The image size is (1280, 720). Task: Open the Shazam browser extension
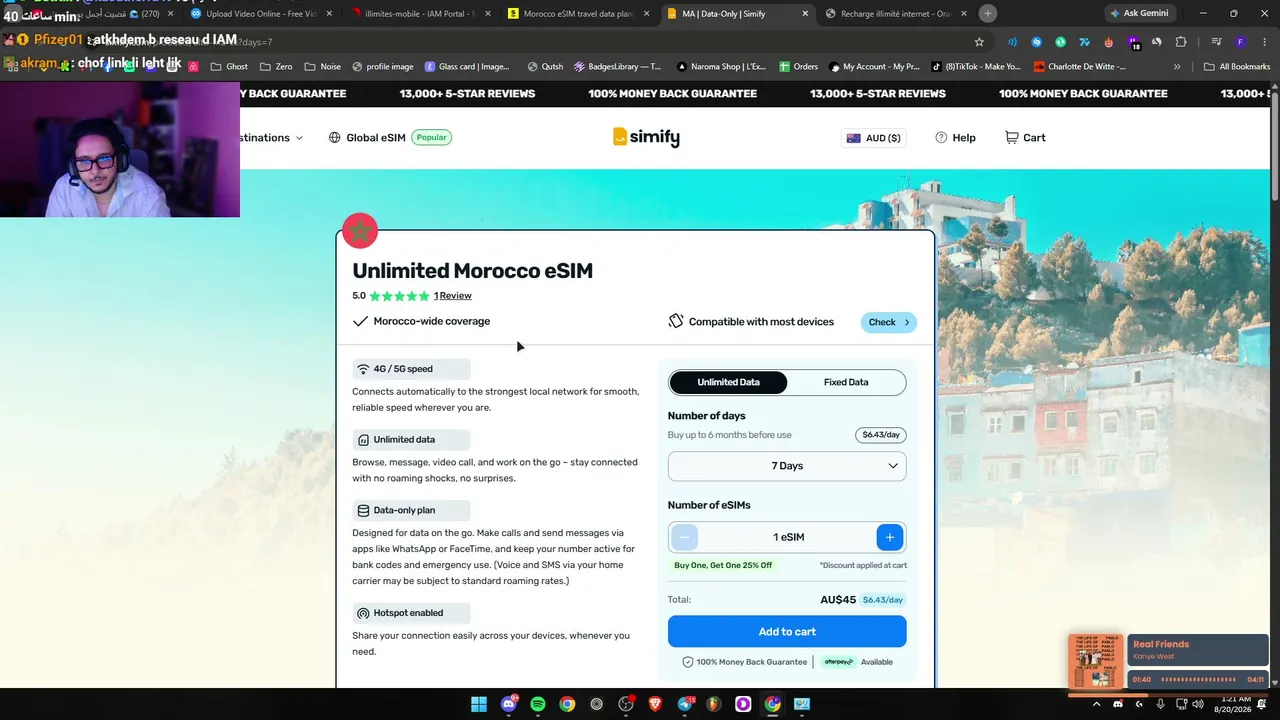point(1036,42)
